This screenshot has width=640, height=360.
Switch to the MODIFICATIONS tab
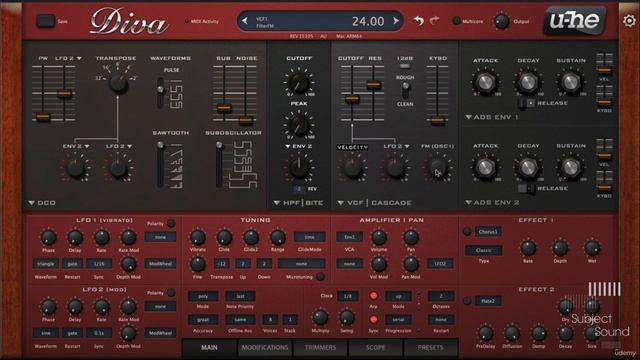point(265,348)
